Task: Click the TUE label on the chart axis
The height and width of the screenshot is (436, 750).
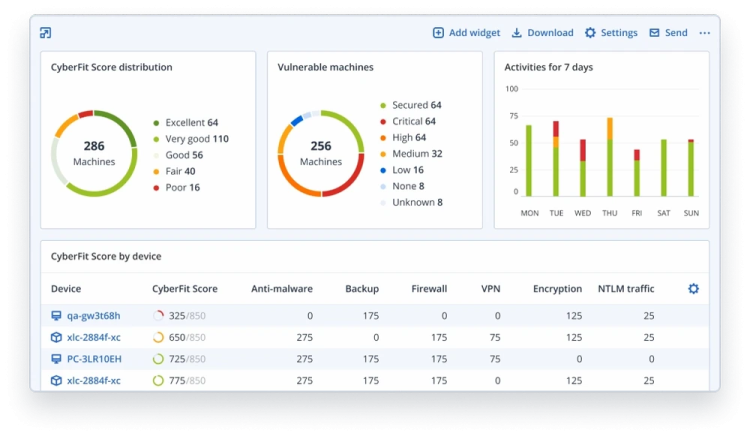Action: point(556,213)
